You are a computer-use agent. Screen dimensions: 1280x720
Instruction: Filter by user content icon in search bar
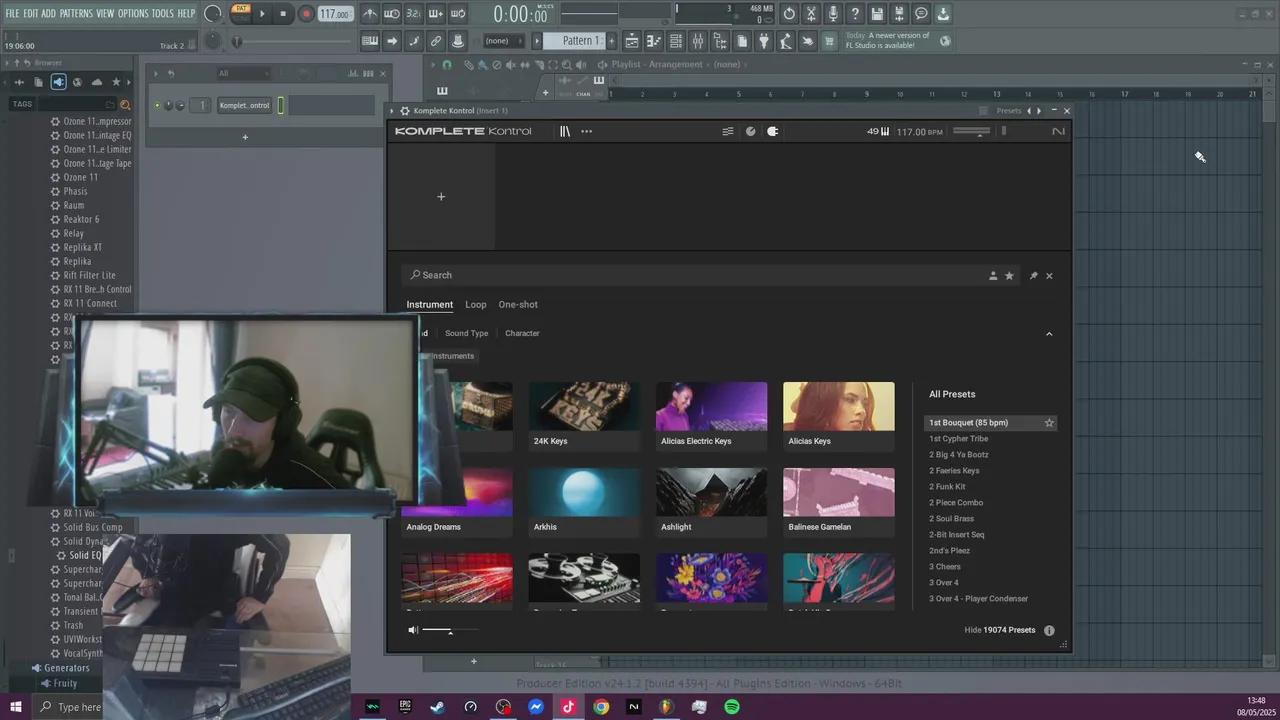pyautogui.click(x=993, y=275)
